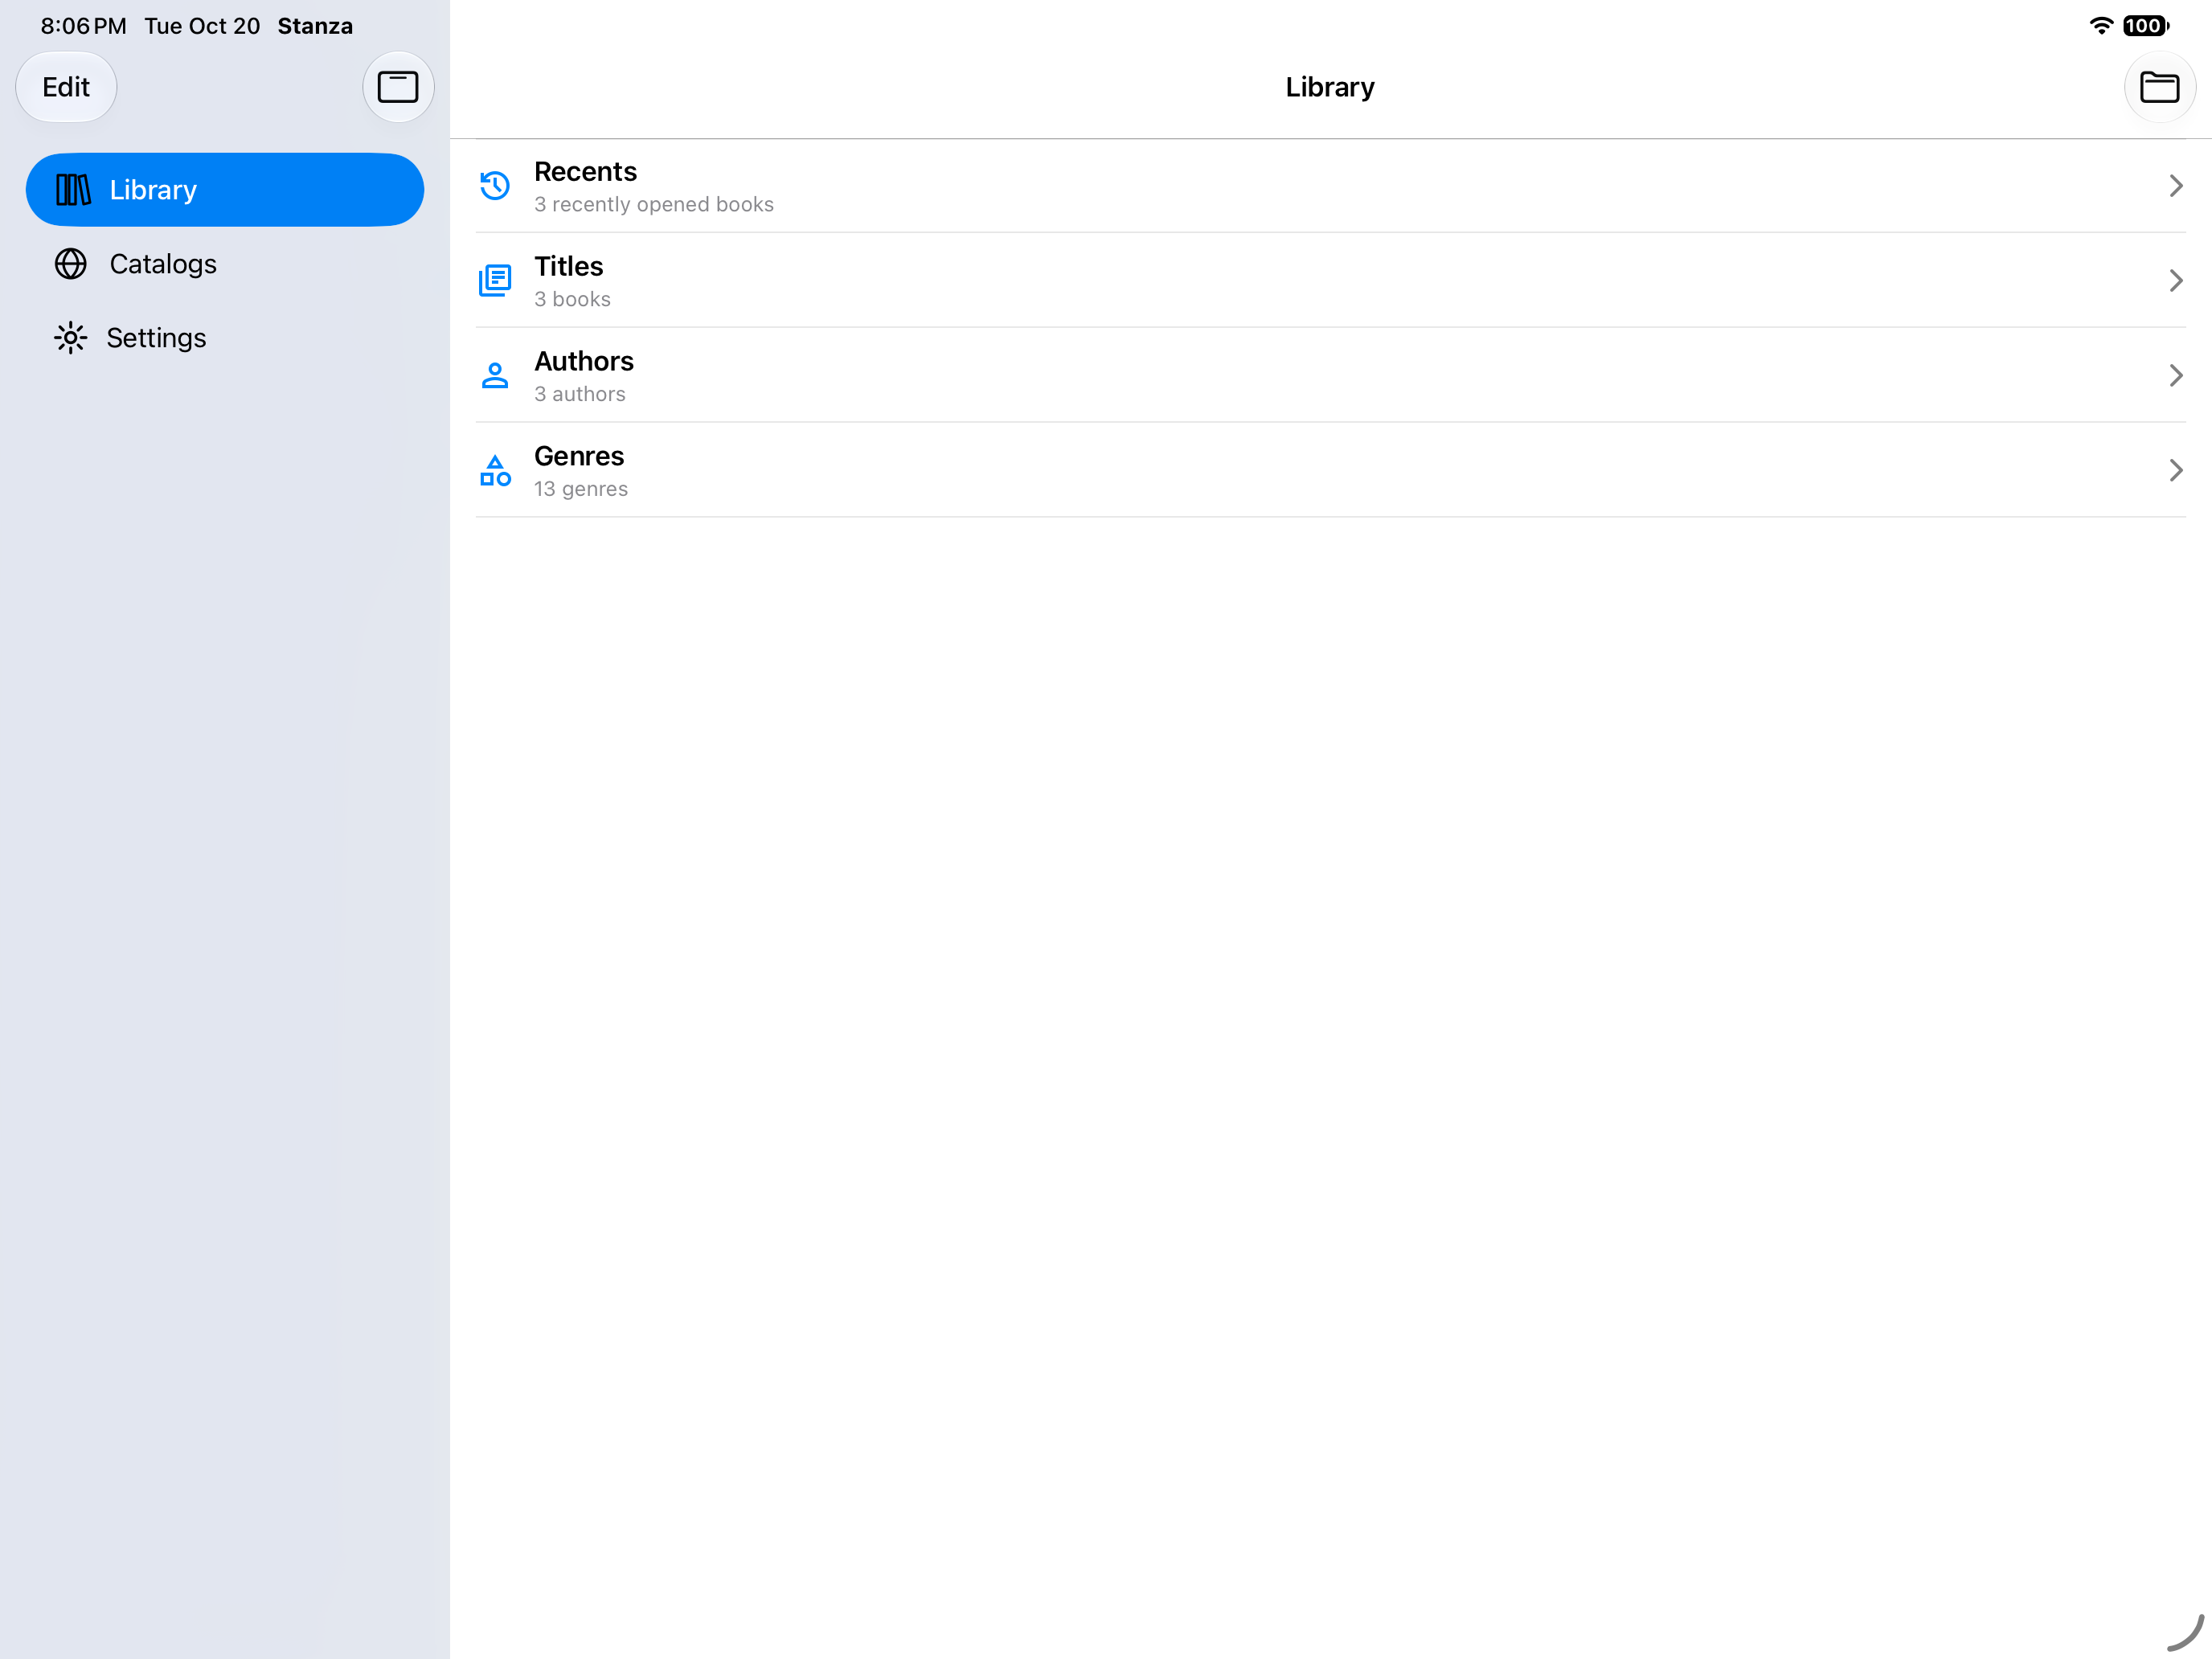
Task: Open the Genres row title
Action: click(579, 456)
